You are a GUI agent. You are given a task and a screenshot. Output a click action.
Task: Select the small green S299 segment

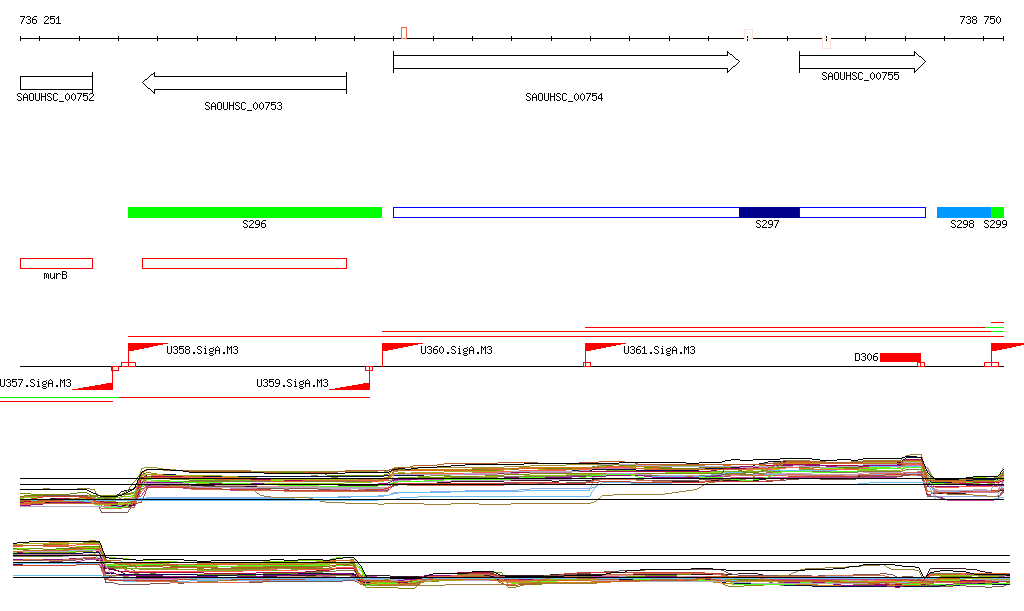tap(997, 212)
